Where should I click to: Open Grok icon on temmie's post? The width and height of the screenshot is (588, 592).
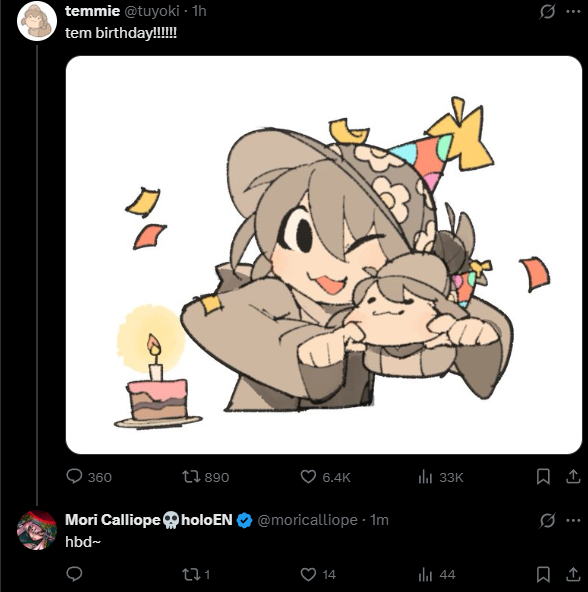(547, 12)
